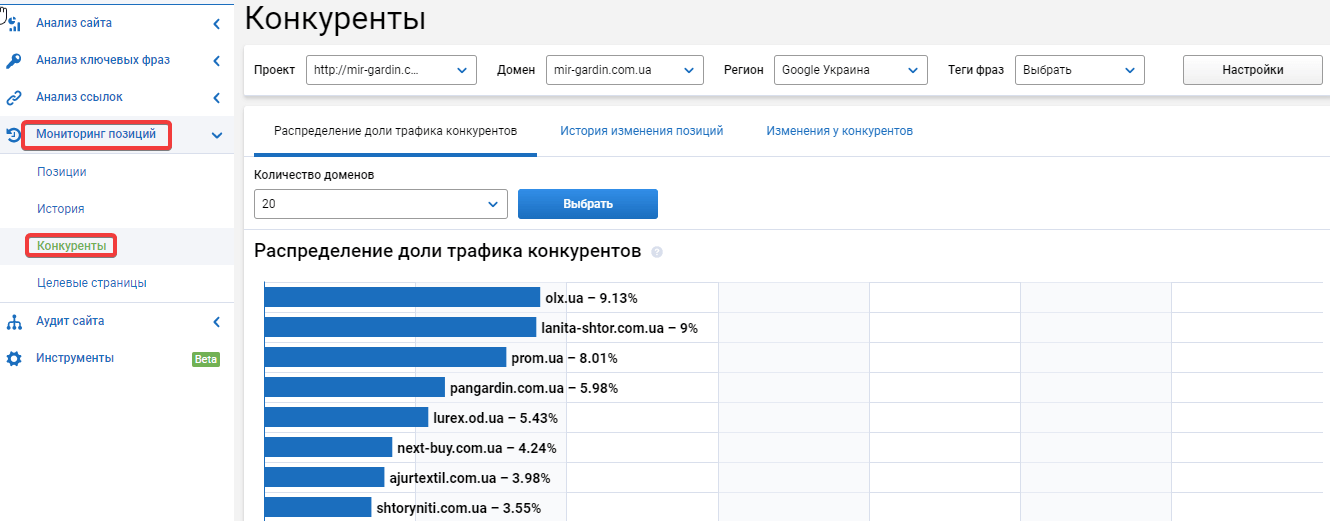Click the olx.ua – 9.13% label
This screenshot has height=521, width=1330.
coord(591,298)
